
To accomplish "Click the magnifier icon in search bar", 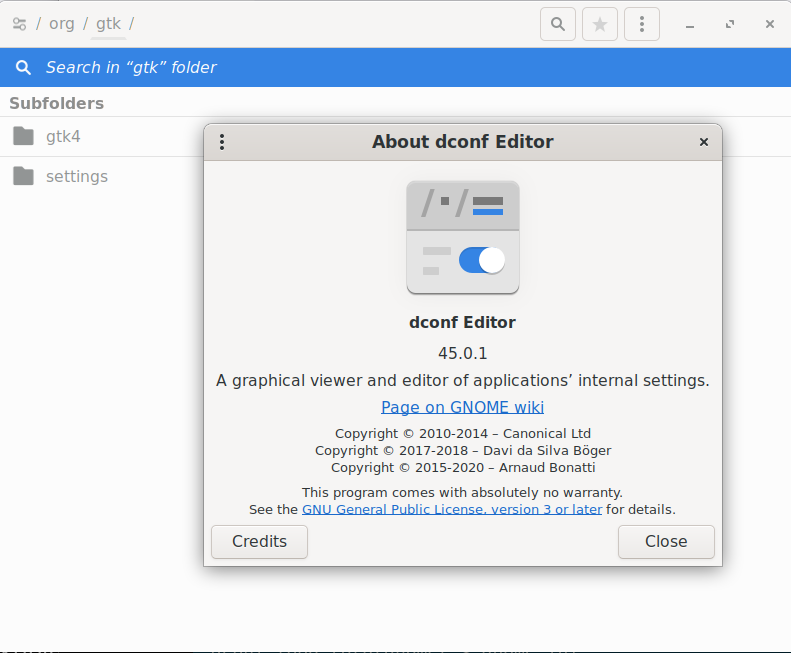I will 23,68.
